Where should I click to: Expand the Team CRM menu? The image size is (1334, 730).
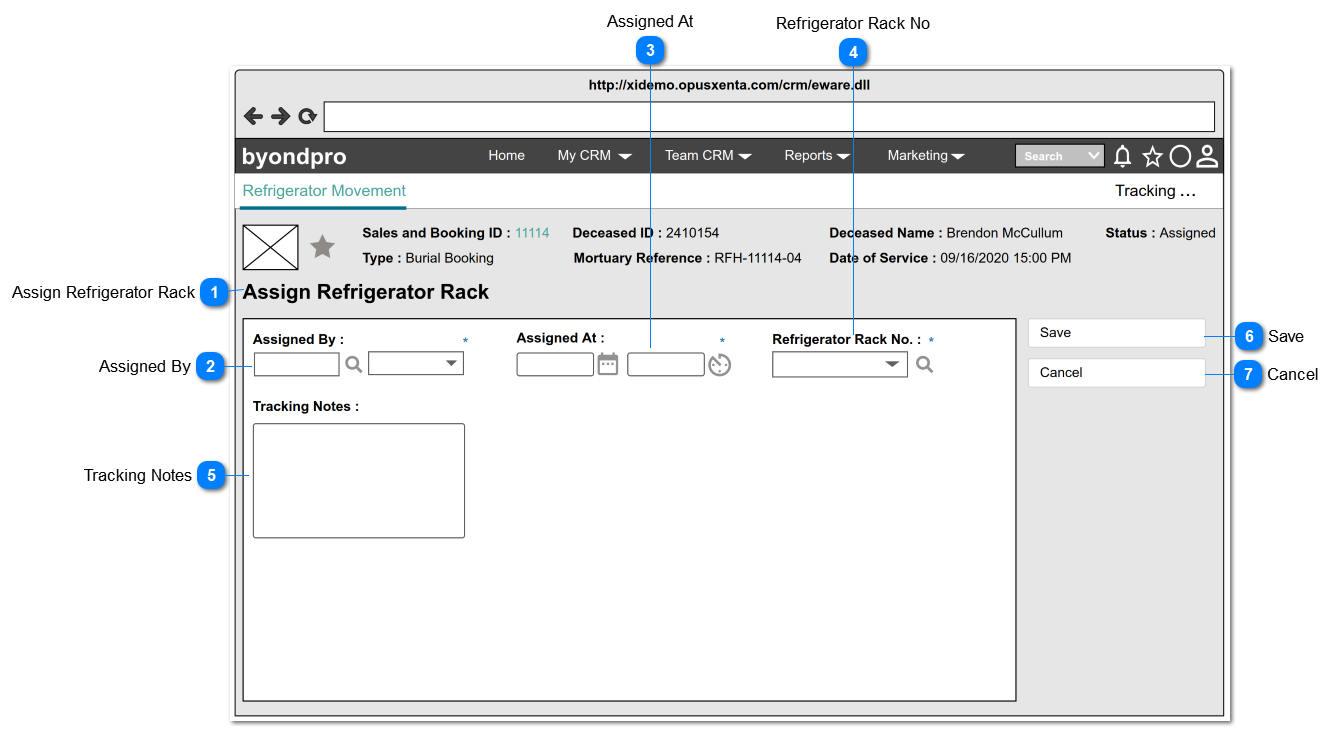[x=708, y=156]
